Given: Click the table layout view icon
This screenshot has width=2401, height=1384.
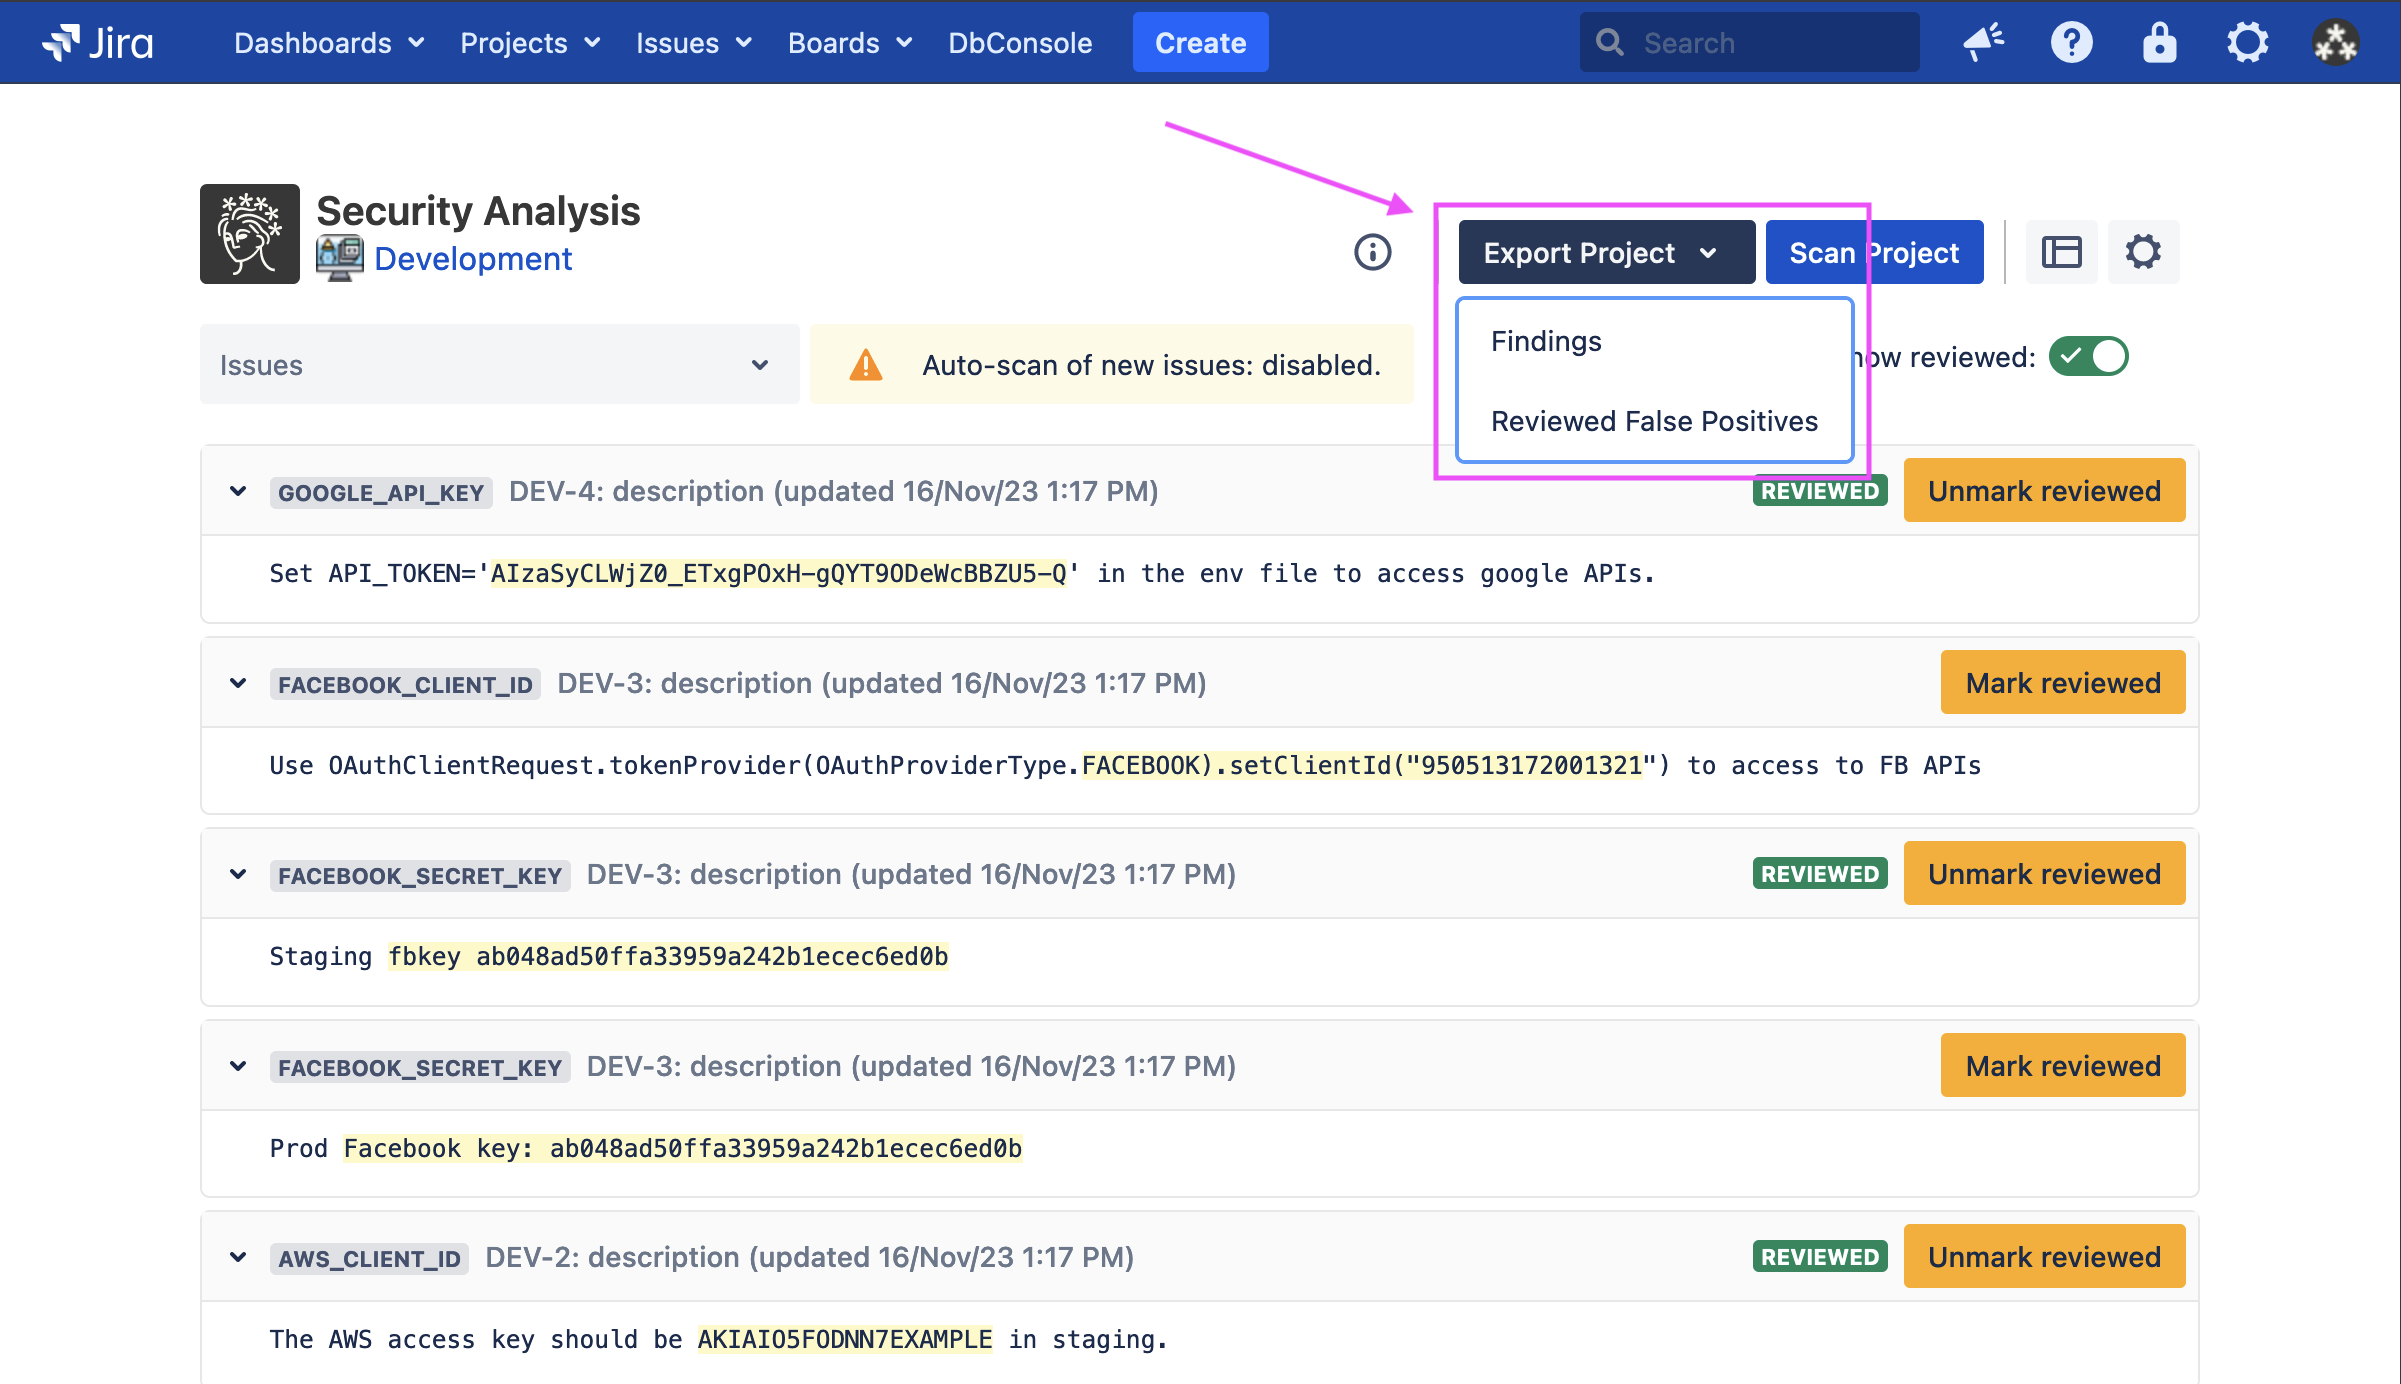Looking at the screenshot, I should point(2061,252).
